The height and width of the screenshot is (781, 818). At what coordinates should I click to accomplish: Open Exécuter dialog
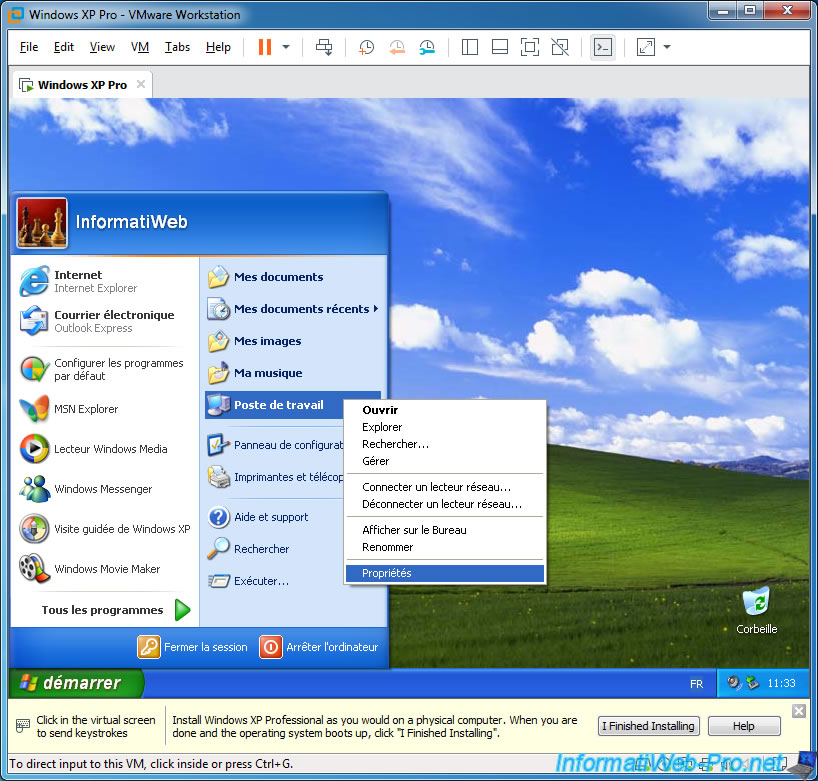[274, 581]
